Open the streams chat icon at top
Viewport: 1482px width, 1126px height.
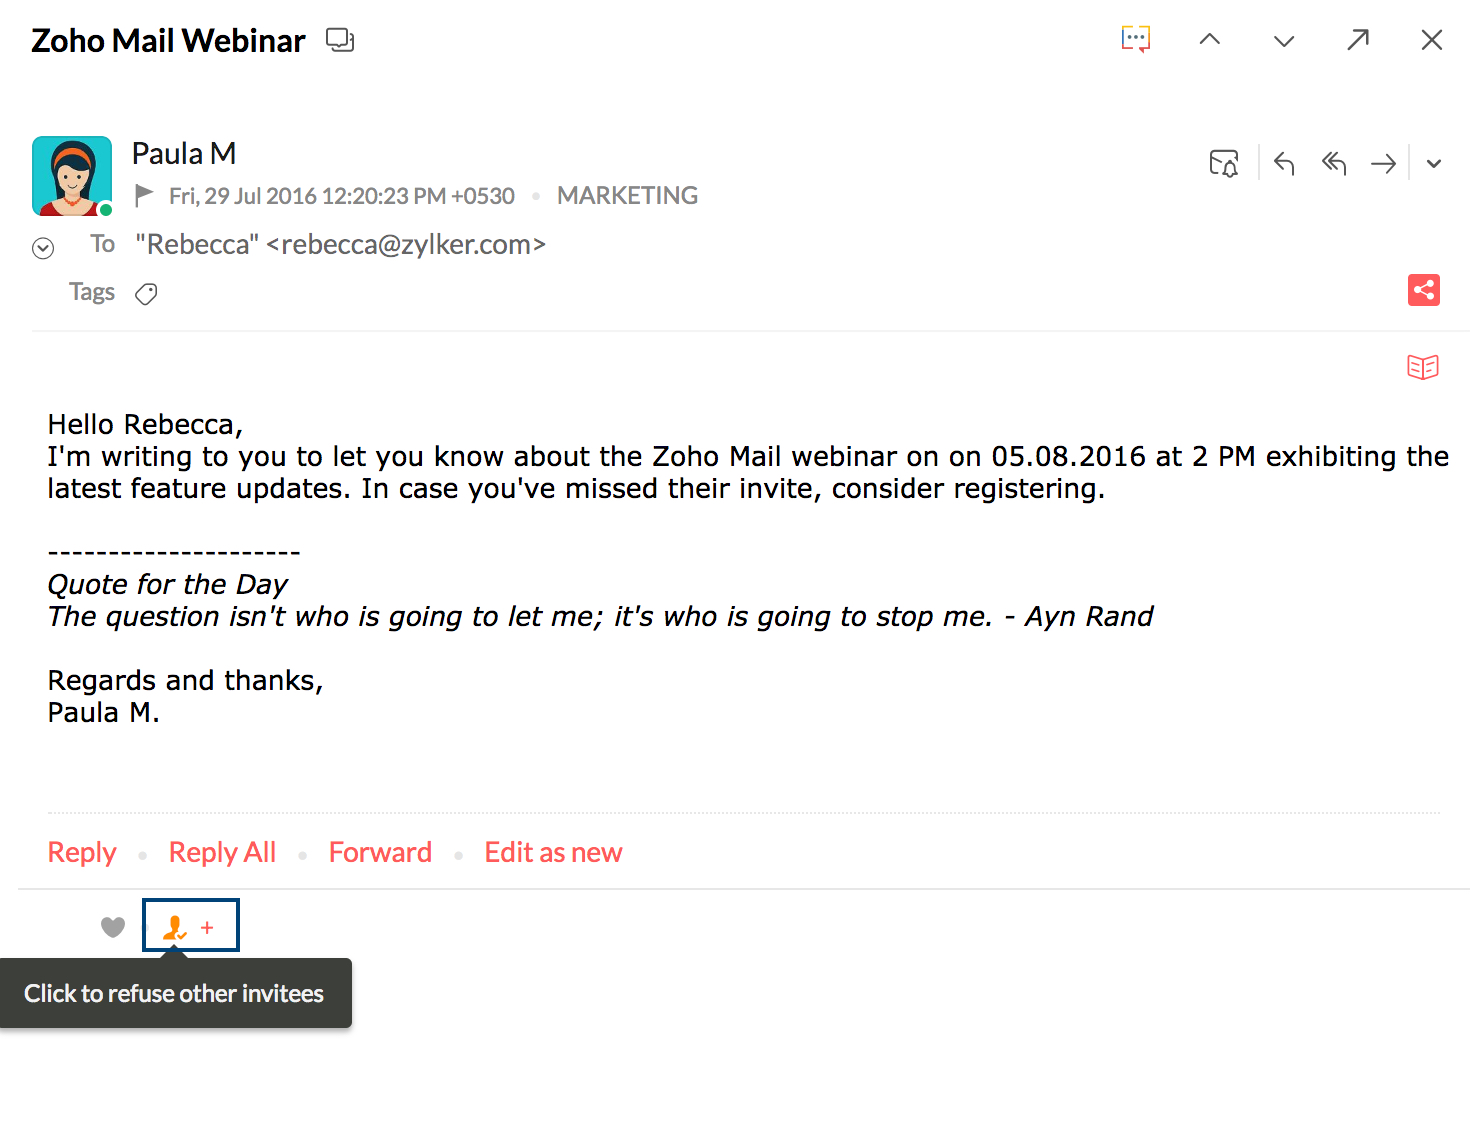1136,39
